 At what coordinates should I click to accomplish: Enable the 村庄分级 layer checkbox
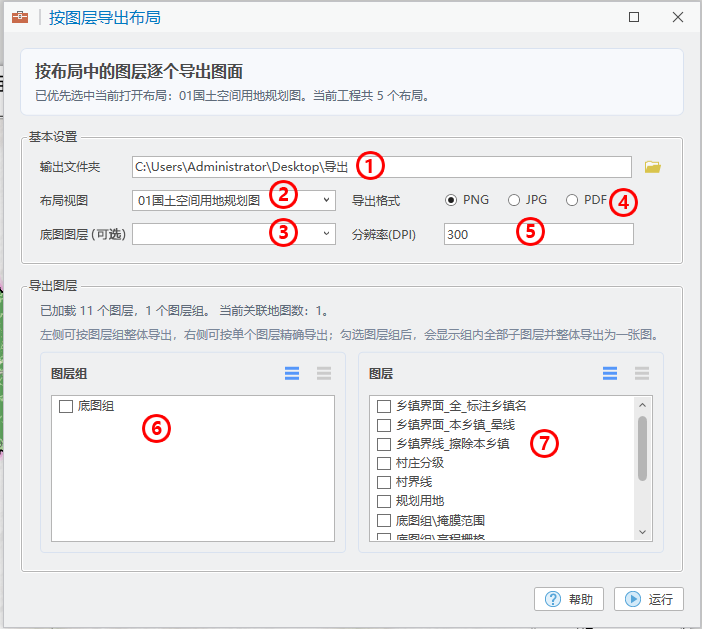pyautogui.click(x=384, y=463)
